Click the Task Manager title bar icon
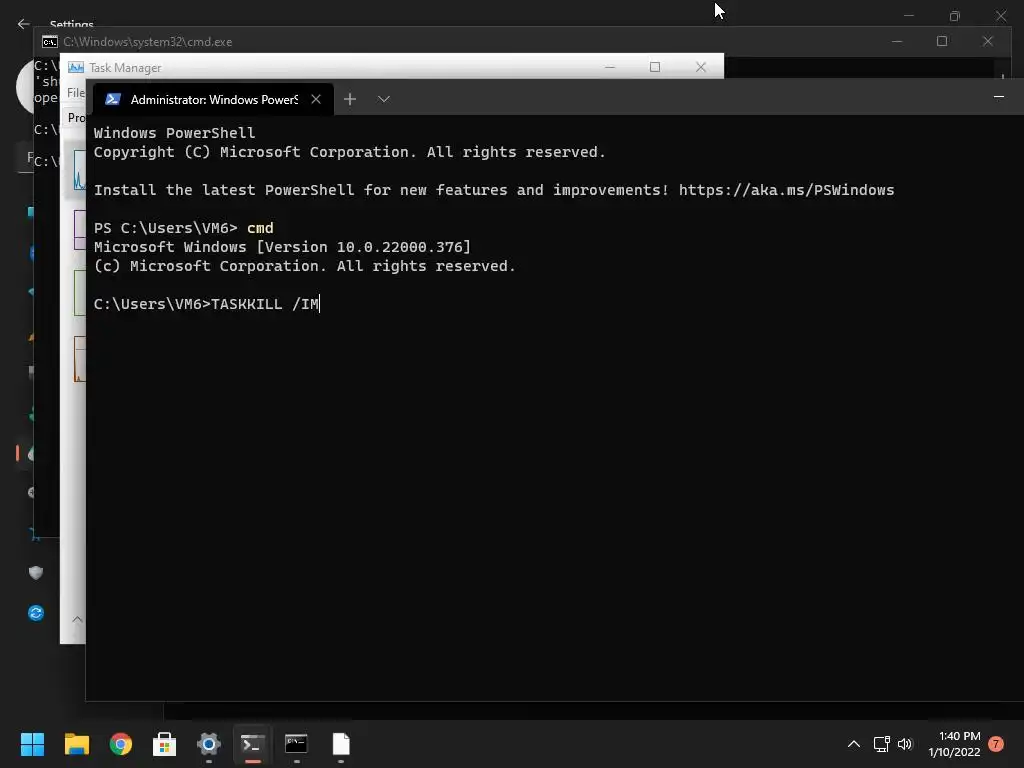Screen dimensions: 1024x768 point(76,67)
